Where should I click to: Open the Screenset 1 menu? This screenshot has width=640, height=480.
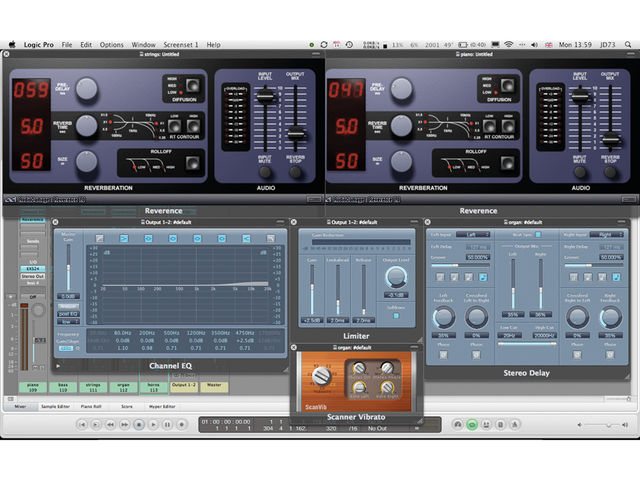coord(180,45)
